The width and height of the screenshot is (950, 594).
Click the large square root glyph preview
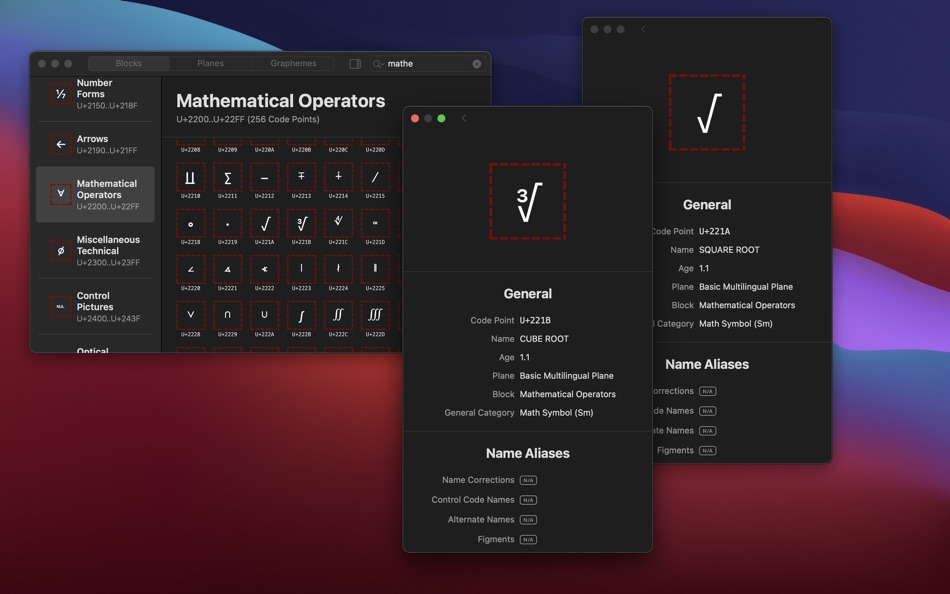(x=707, y=112)
